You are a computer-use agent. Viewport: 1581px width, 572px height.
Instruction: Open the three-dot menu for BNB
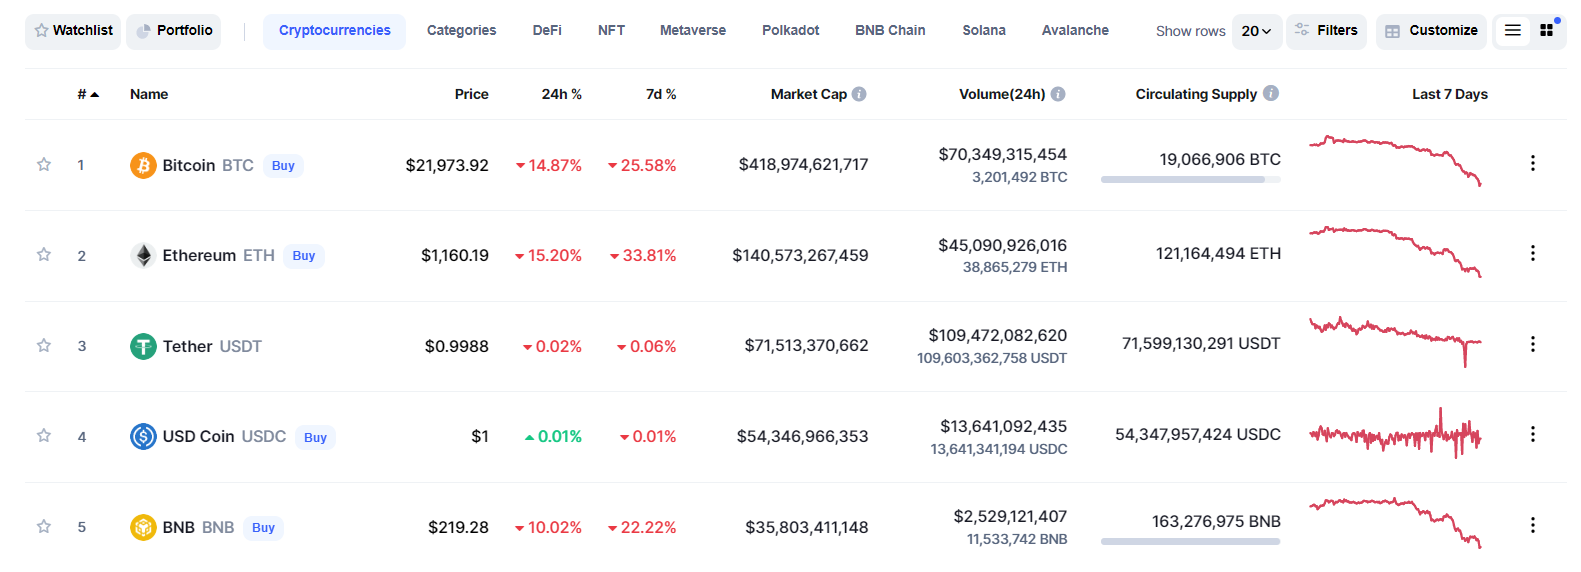1532,525
